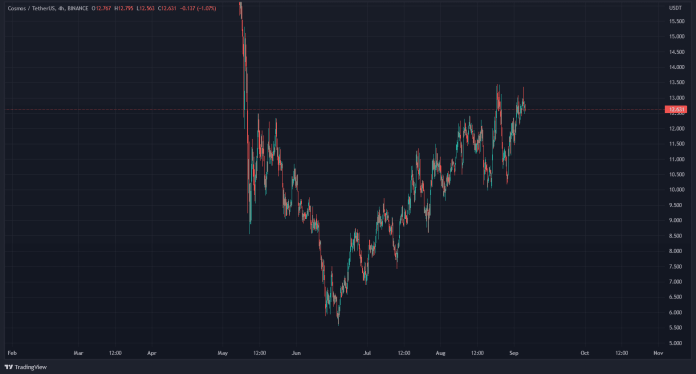Click the low value L12.563
Image resolution: width=696 pixels, height=374 pixels.
pyautogui.click(x=146, y=8)
